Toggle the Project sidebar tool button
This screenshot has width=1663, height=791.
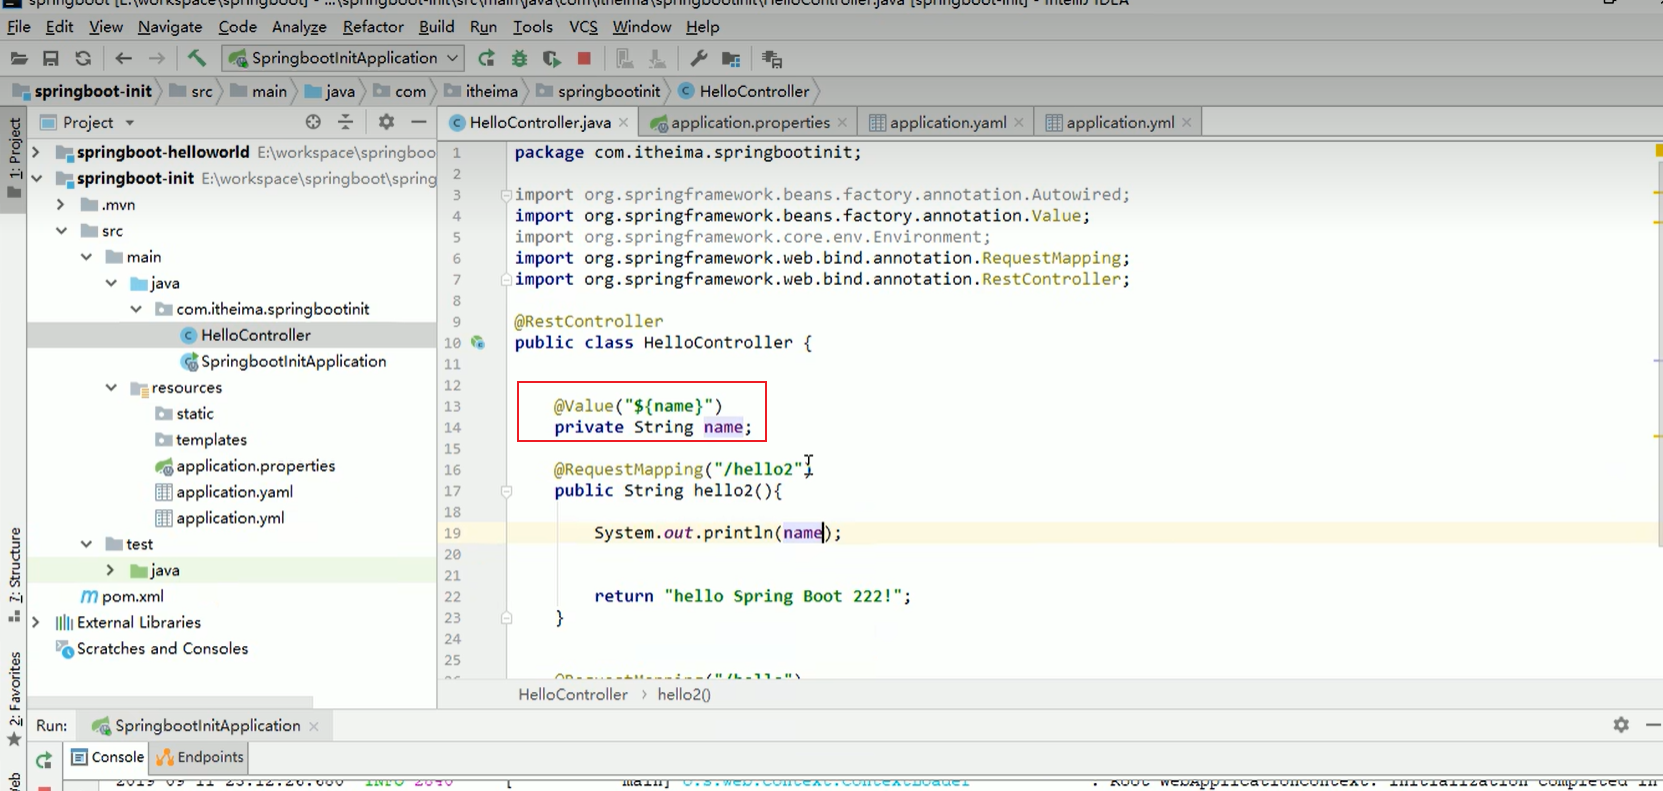click(14, 158)
